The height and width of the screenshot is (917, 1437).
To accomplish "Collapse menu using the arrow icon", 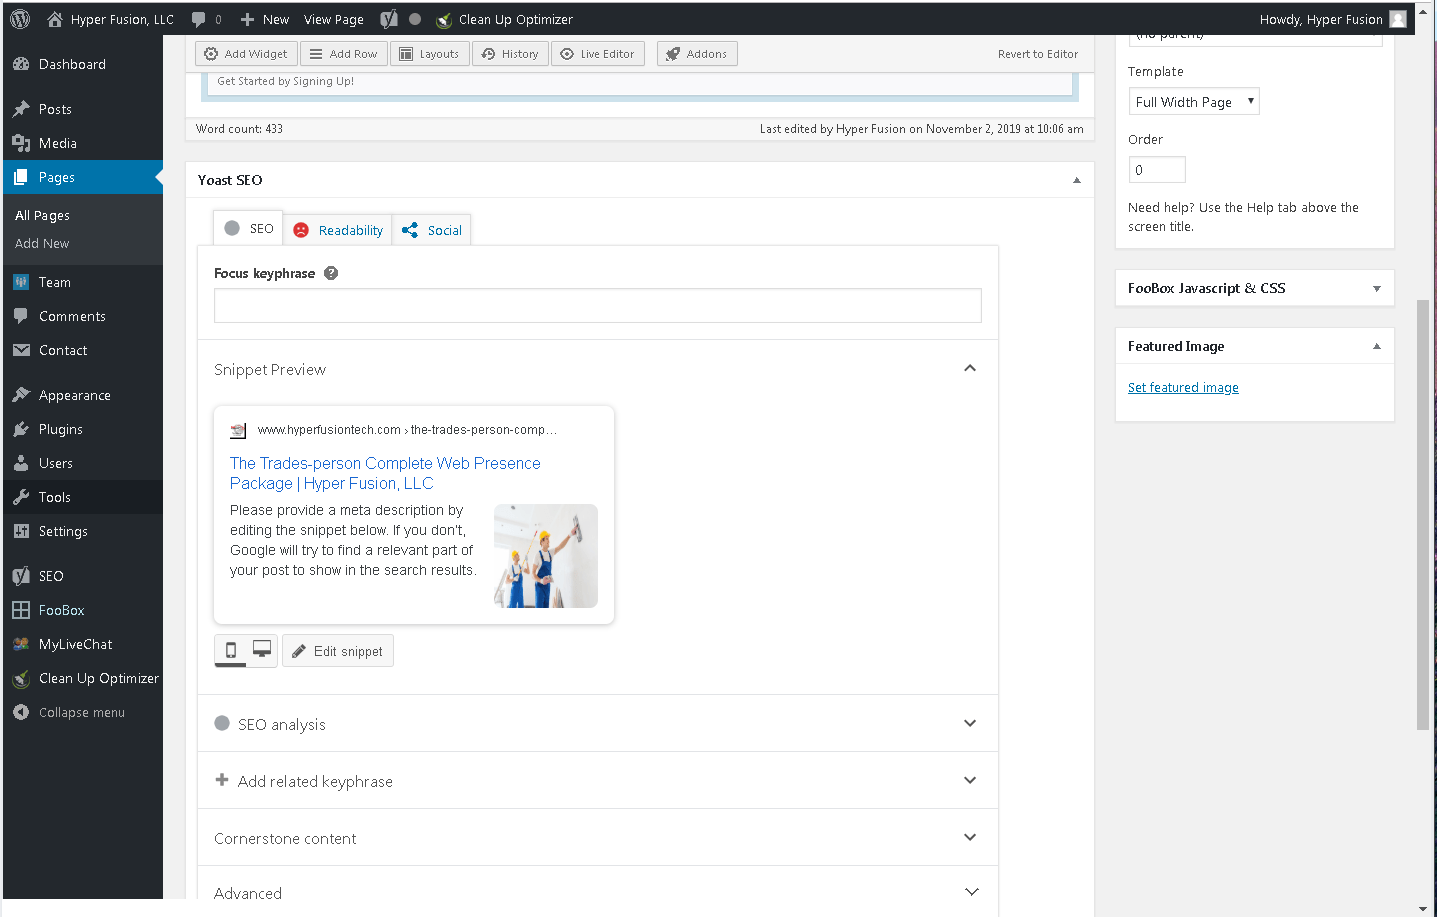I will (x=21, y=712).
